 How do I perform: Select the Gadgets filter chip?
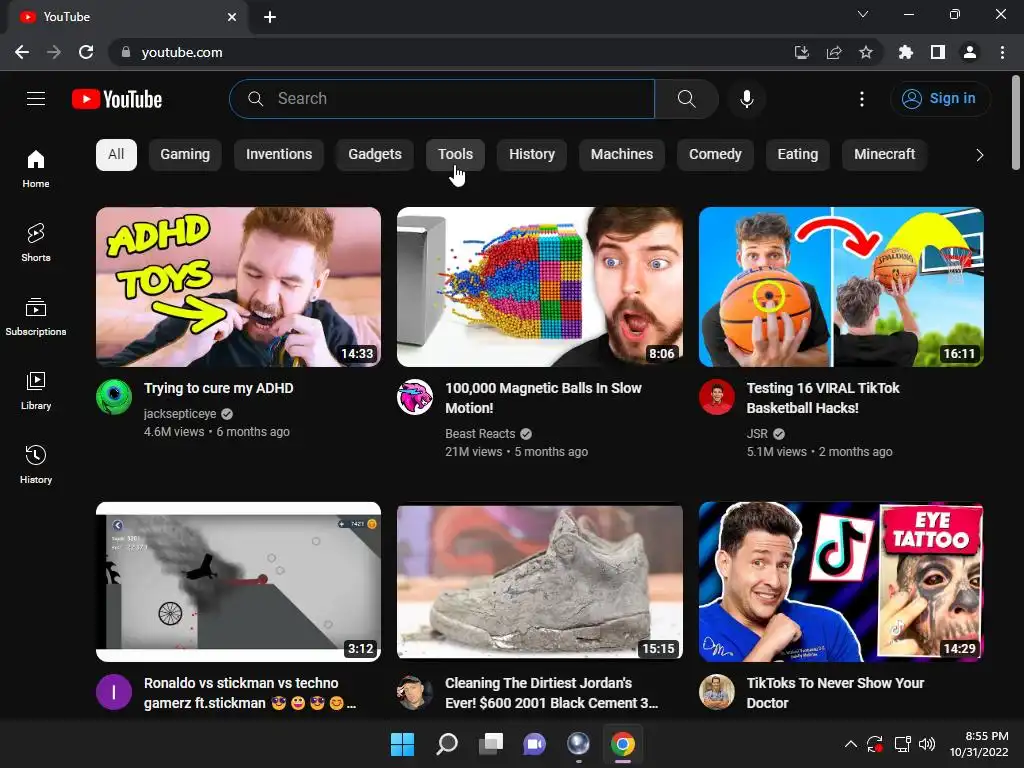pyautogui.click(x=375, y=155)
